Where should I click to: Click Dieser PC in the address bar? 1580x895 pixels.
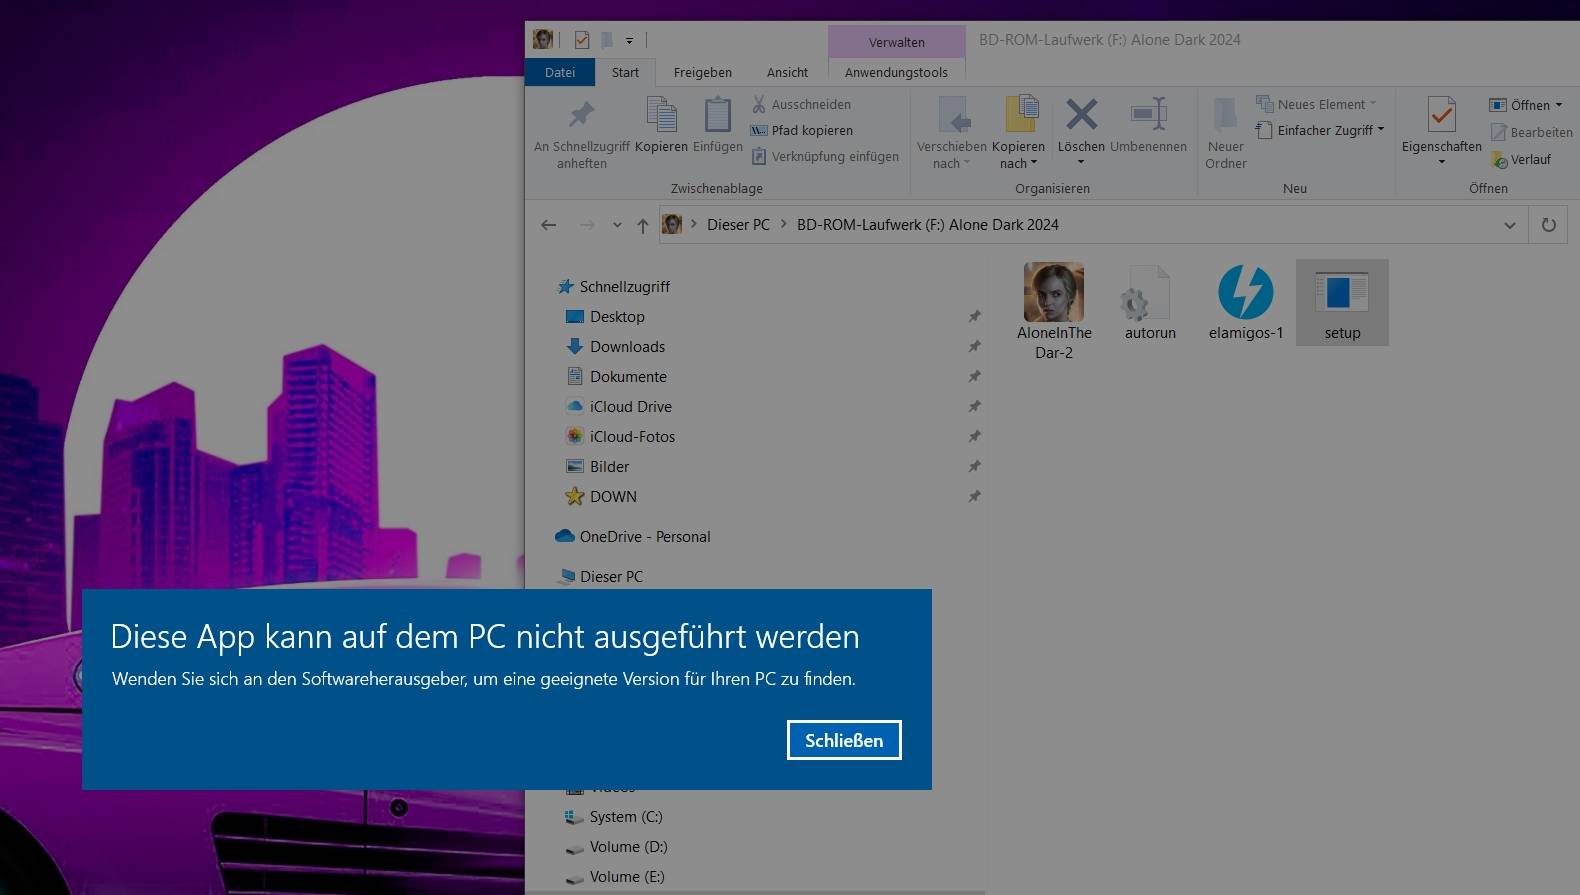[x=738, y=225]
